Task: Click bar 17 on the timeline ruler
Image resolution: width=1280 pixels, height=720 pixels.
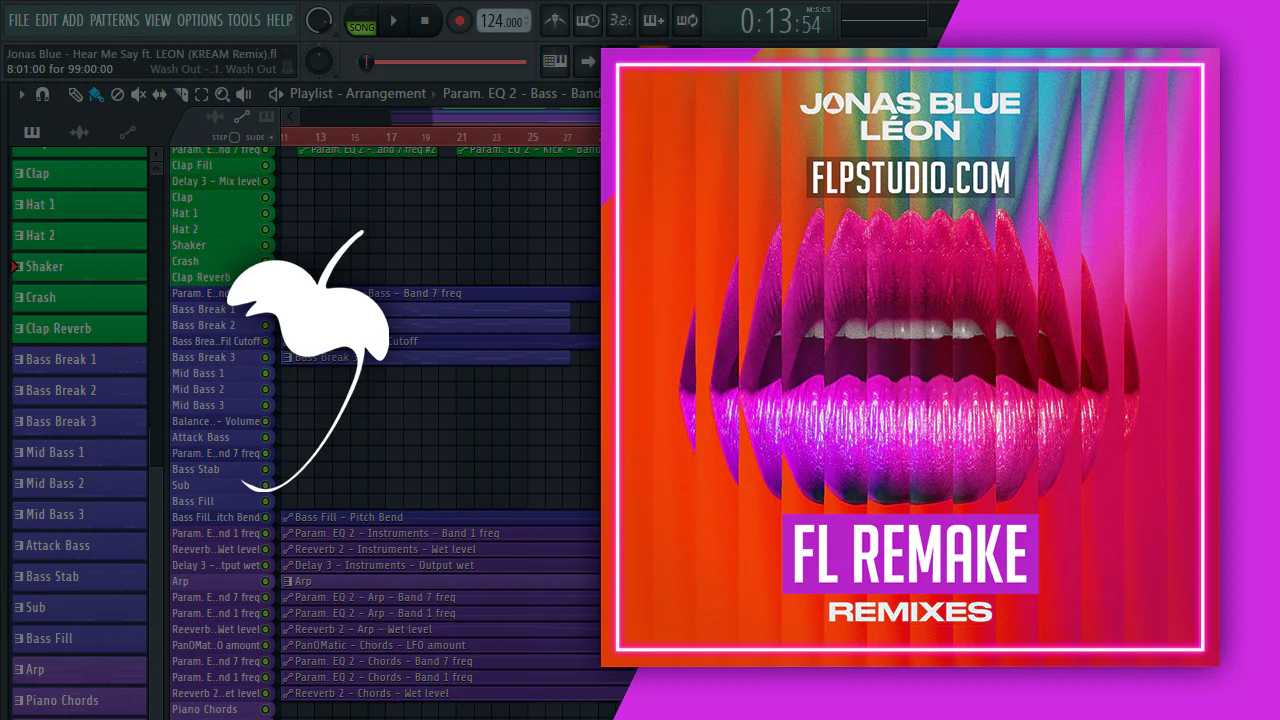Action: [x=392, y=137]
